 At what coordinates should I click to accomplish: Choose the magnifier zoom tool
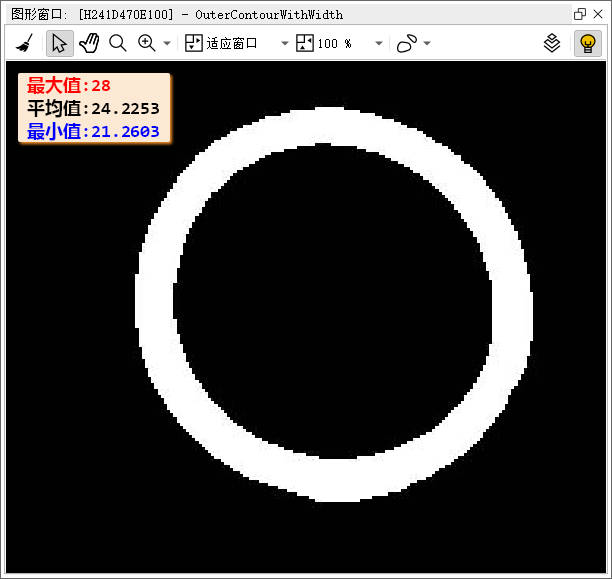point(117,43)
